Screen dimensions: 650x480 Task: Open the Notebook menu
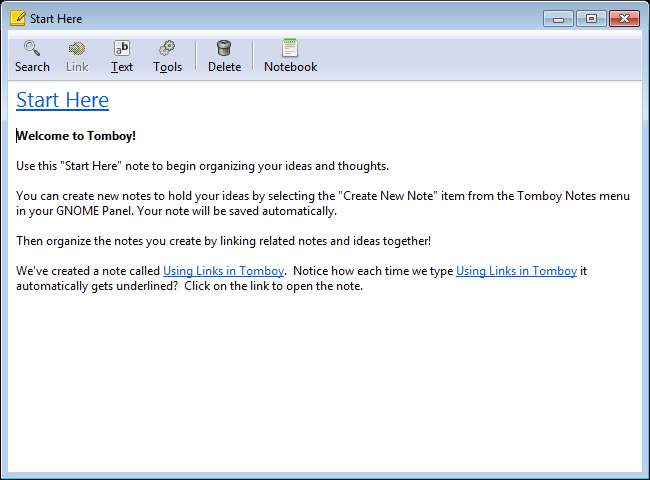pos(290,57)
